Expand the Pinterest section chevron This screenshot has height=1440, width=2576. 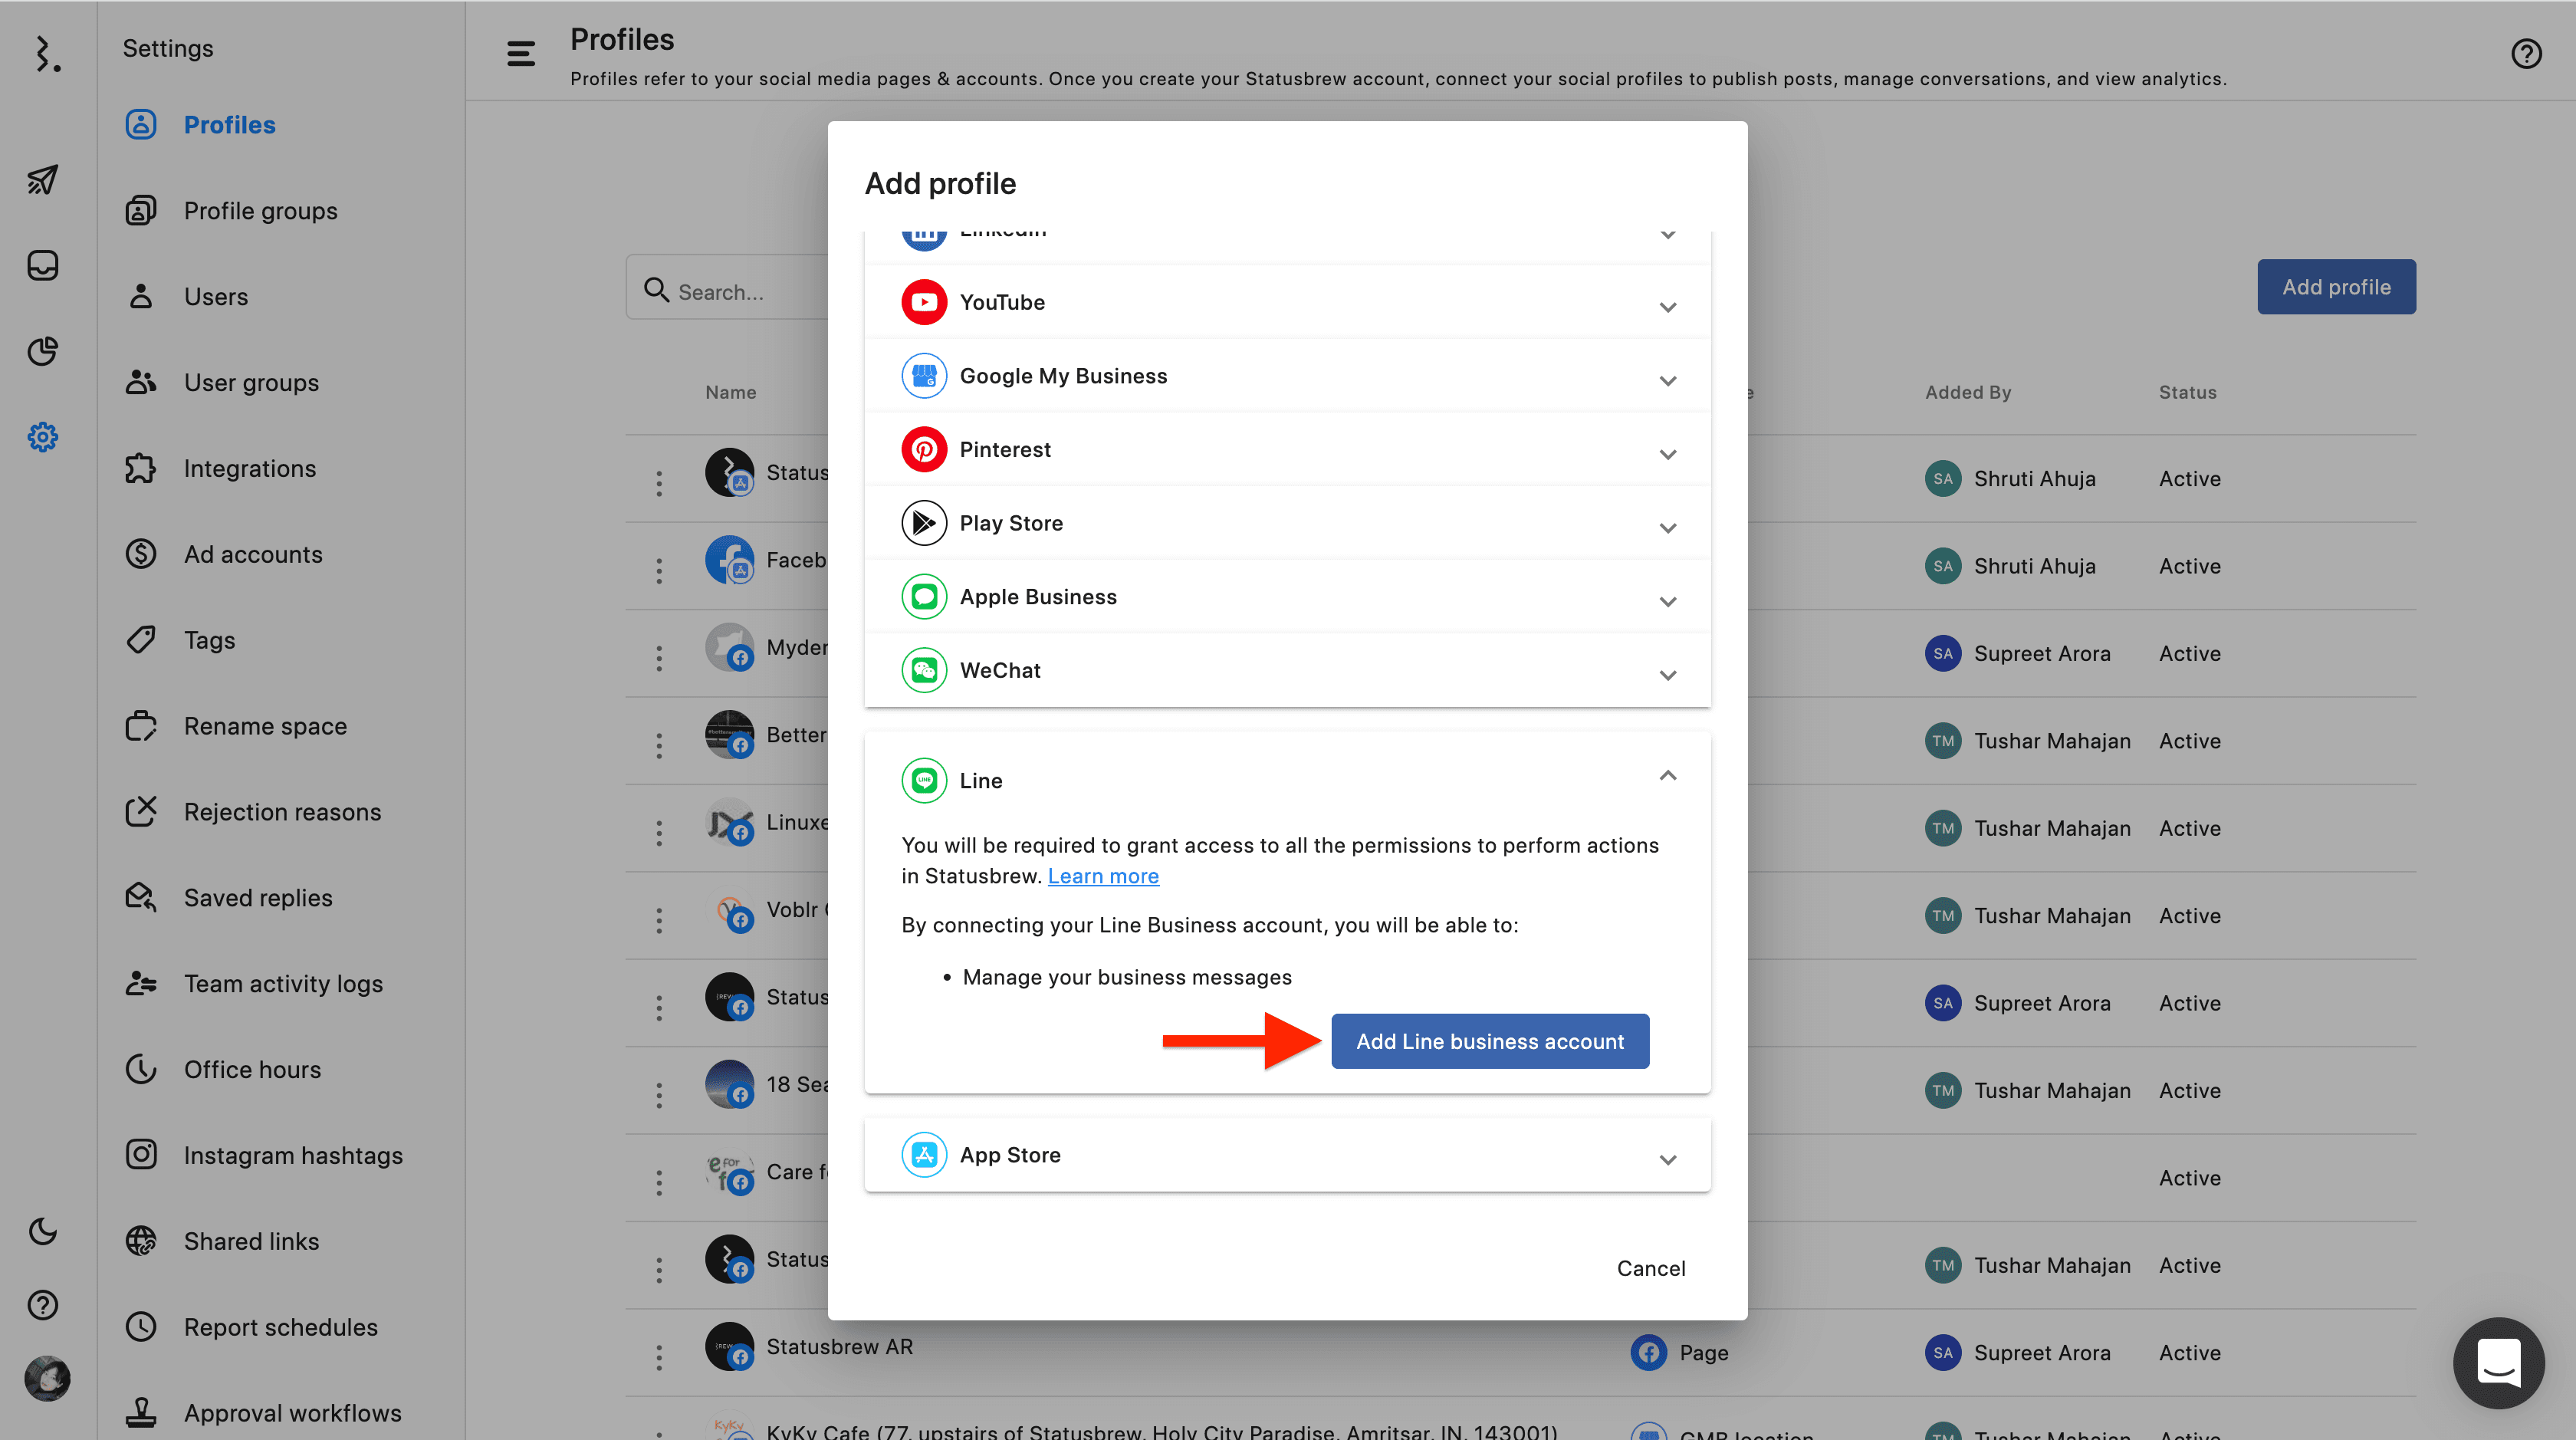(1667, 454)
